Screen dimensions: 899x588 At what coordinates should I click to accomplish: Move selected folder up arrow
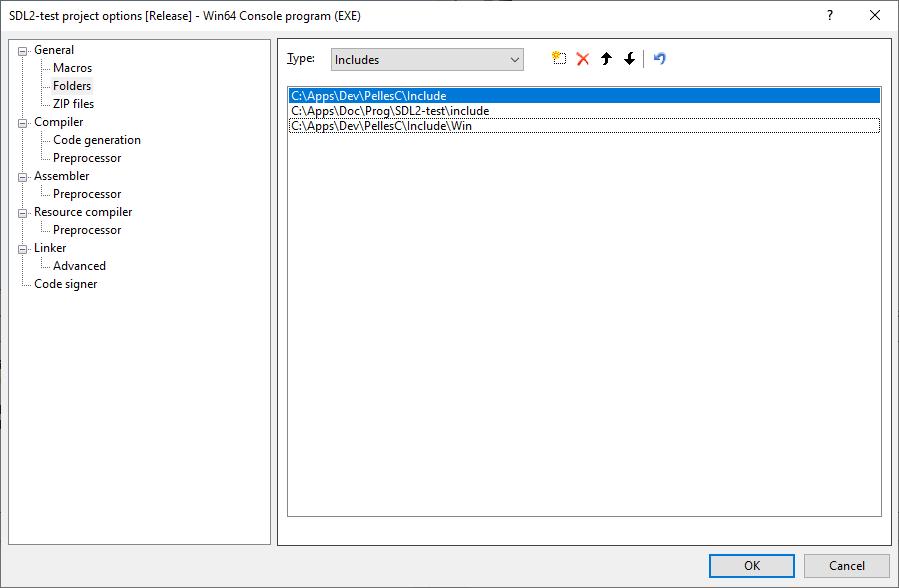(606, 58)
